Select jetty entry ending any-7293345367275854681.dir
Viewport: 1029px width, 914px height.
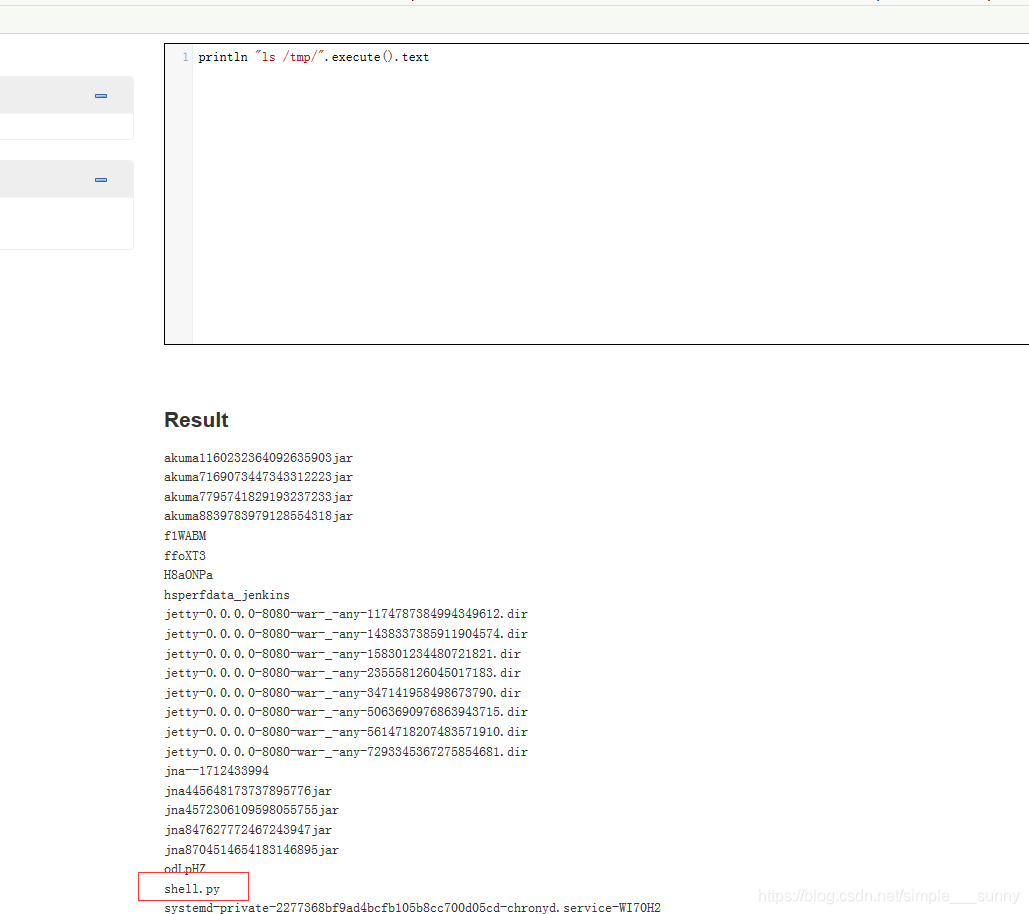(x=346, y=752)
